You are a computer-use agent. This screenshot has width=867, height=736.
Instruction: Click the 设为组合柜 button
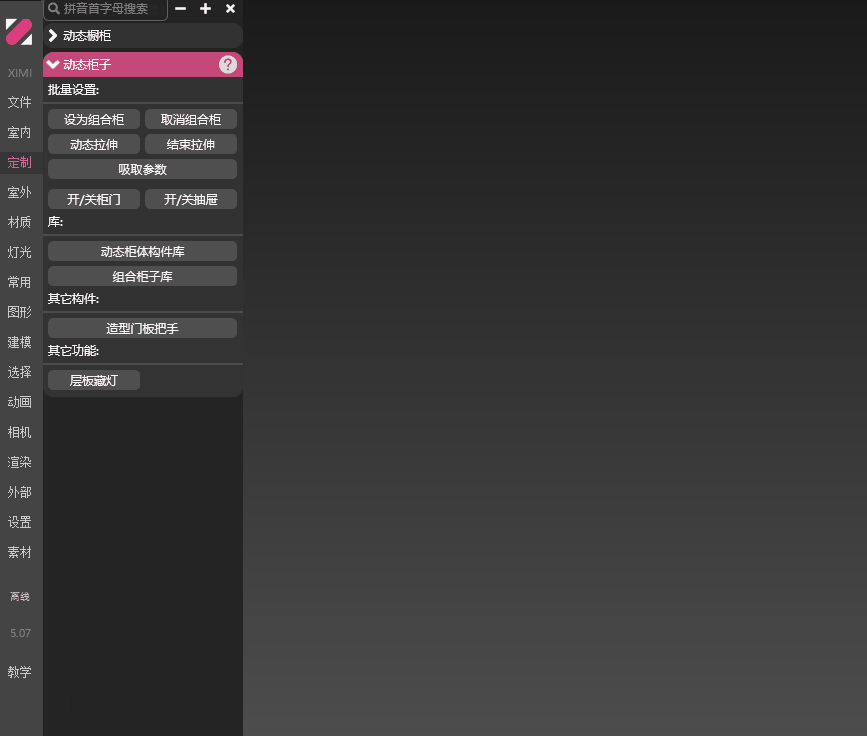[x=94, y=119]
